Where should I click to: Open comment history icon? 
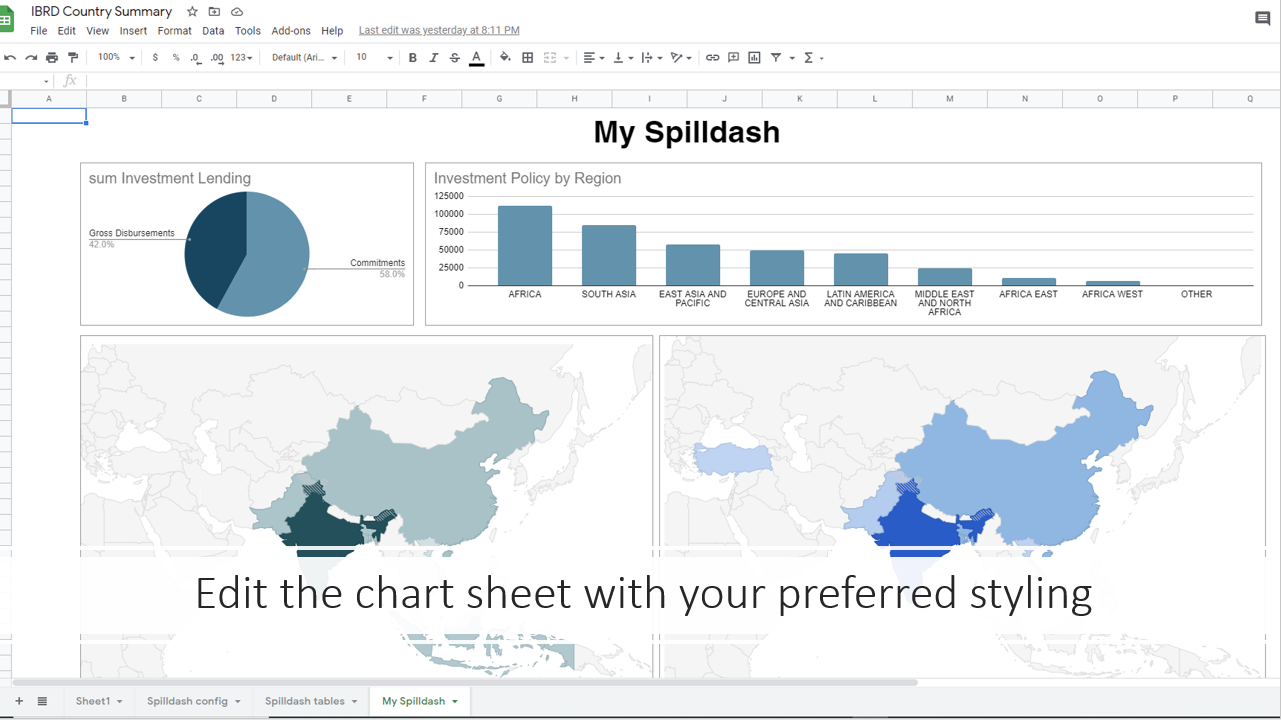tap(1263, 19)
